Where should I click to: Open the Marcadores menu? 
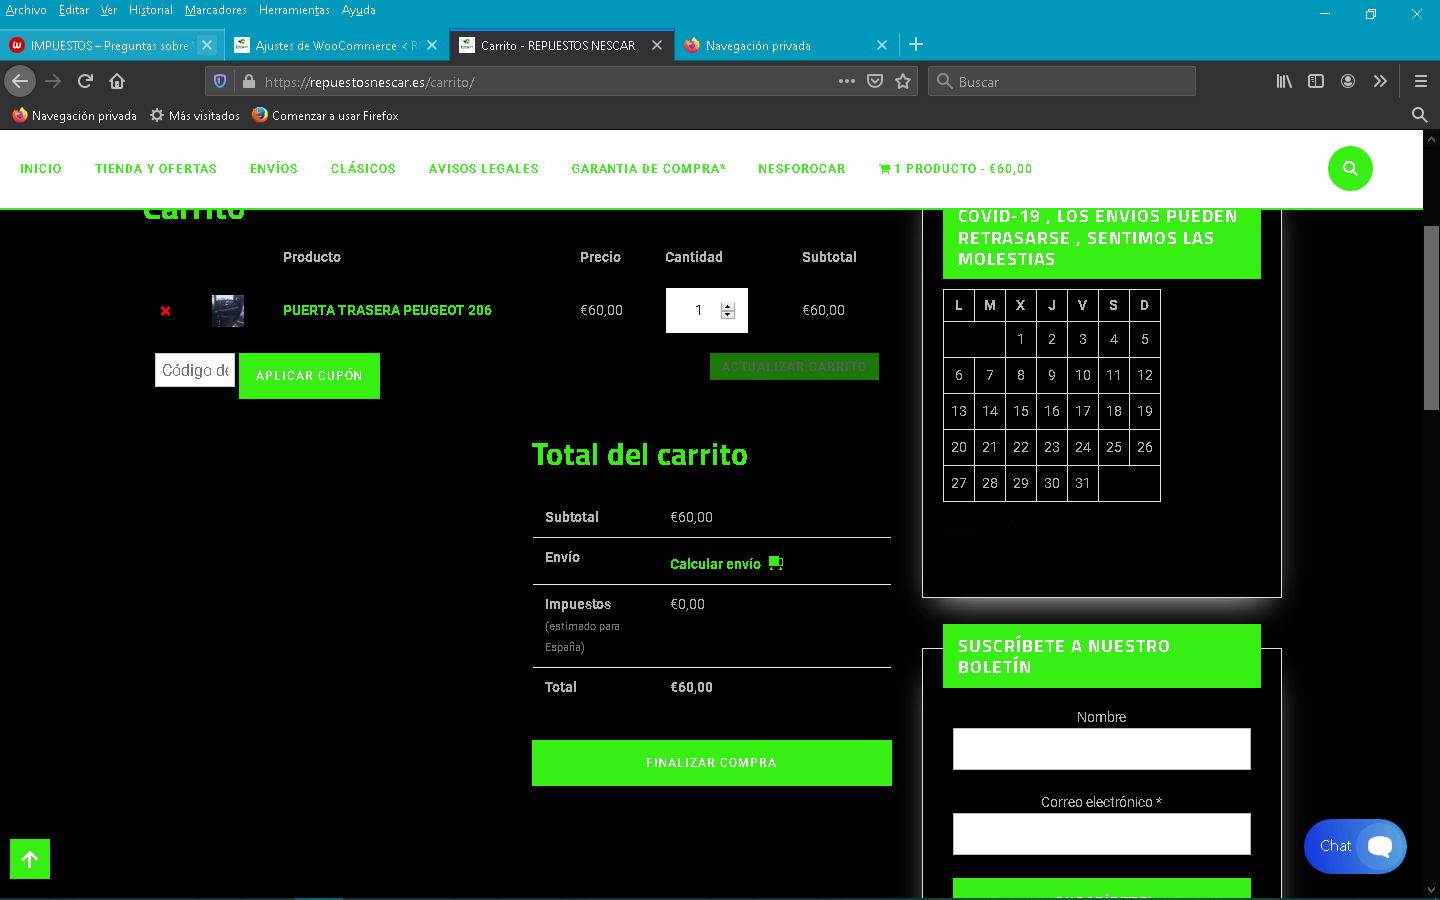[216, 10]
